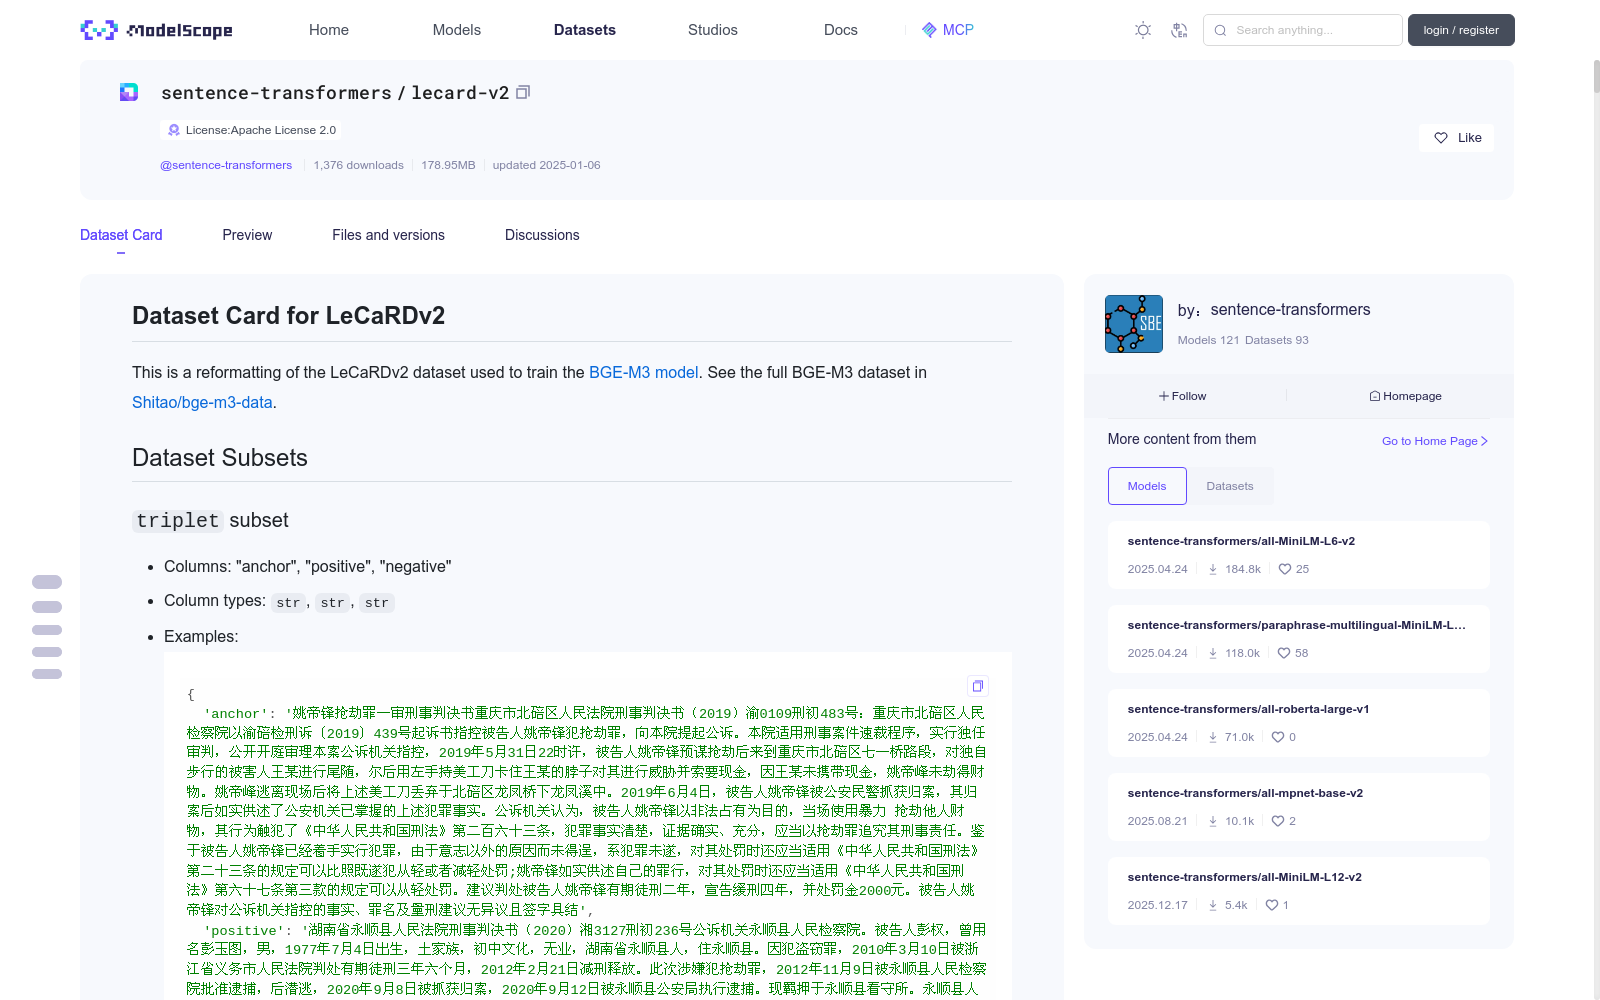1600x1000 pixels.
Task: Click heart icon on all-MiniLM-L6-v2 card
Action: pyautogui.click(x=1285, y=569)
